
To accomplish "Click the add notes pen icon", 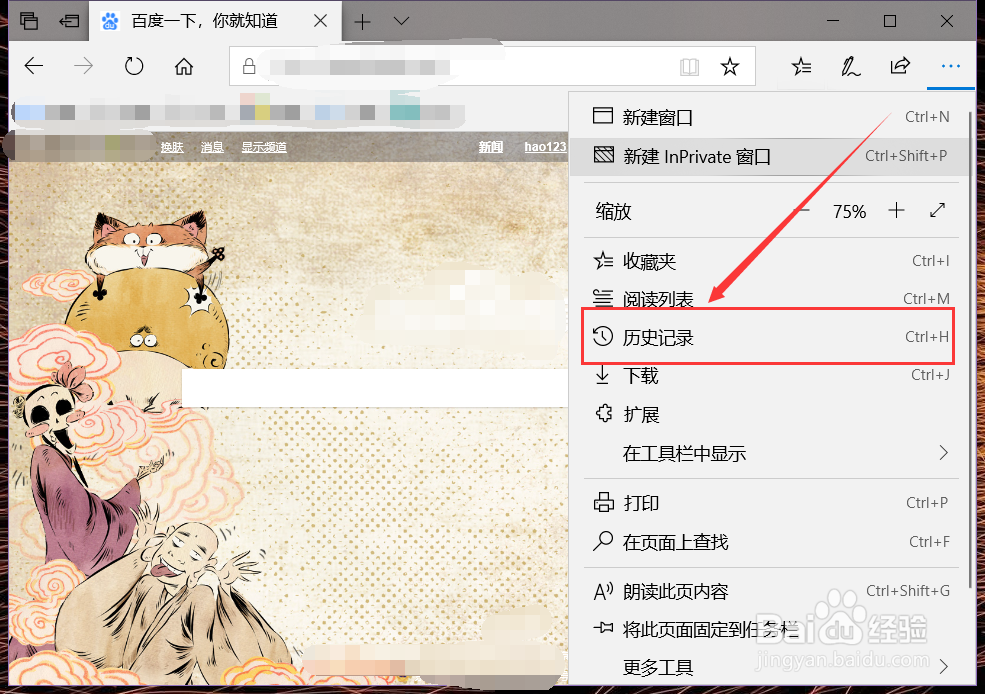I will (851, 66).
